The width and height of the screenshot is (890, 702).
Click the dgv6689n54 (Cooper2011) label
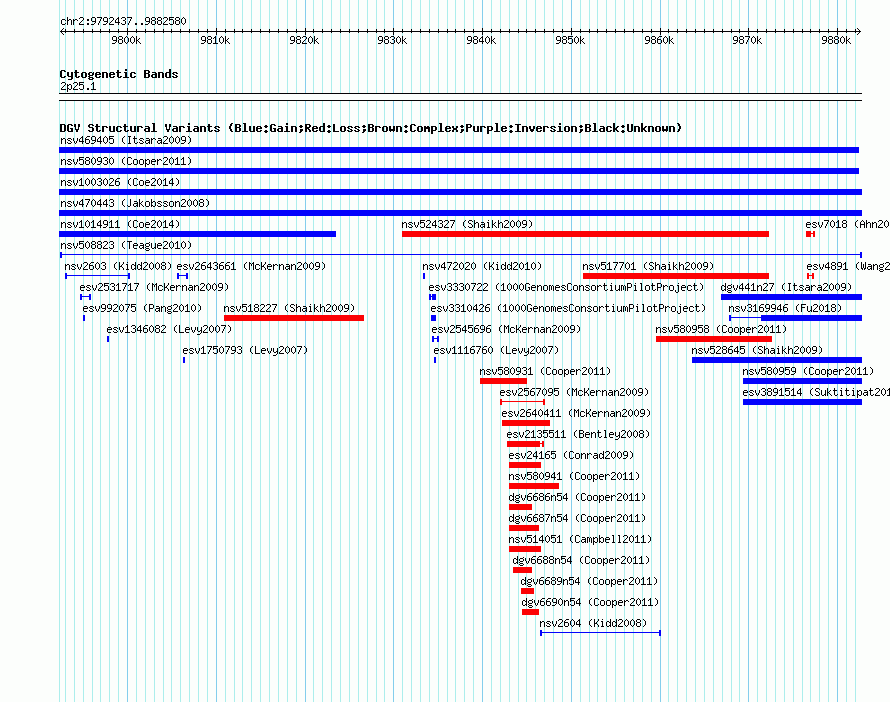[589, 581]
